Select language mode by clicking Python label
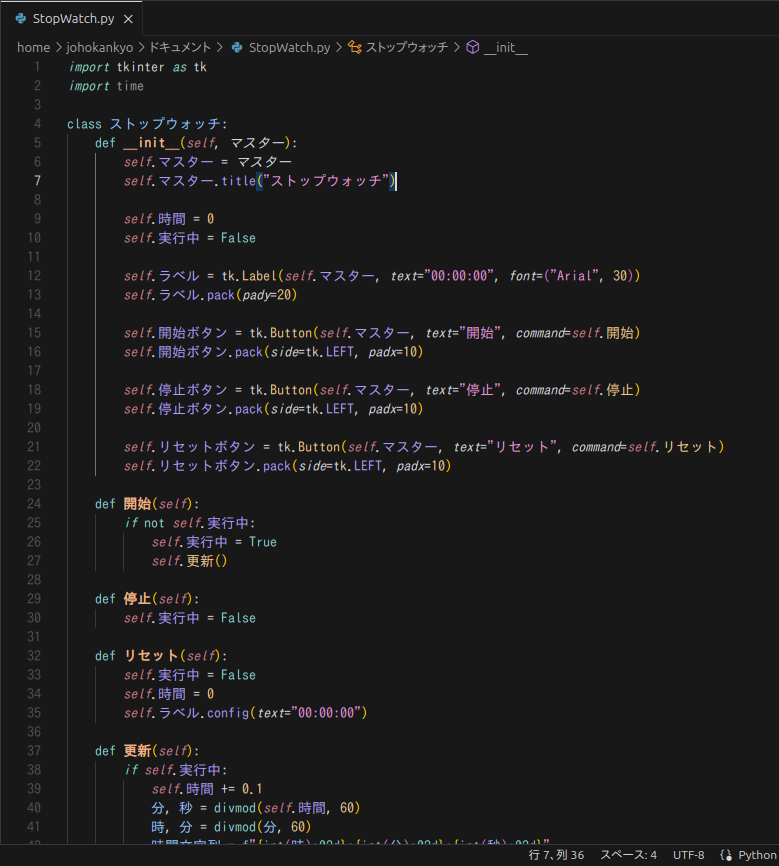Screen dimensions: 779x866 point(757,855)
